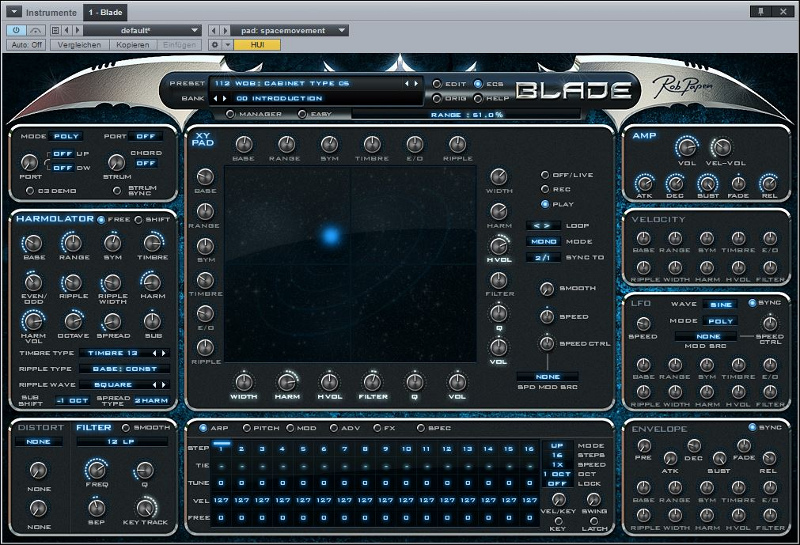Viewport: 800px width, 545px height.
Task: Switch to the Instrumente tab
Action: tap(51, 12)
